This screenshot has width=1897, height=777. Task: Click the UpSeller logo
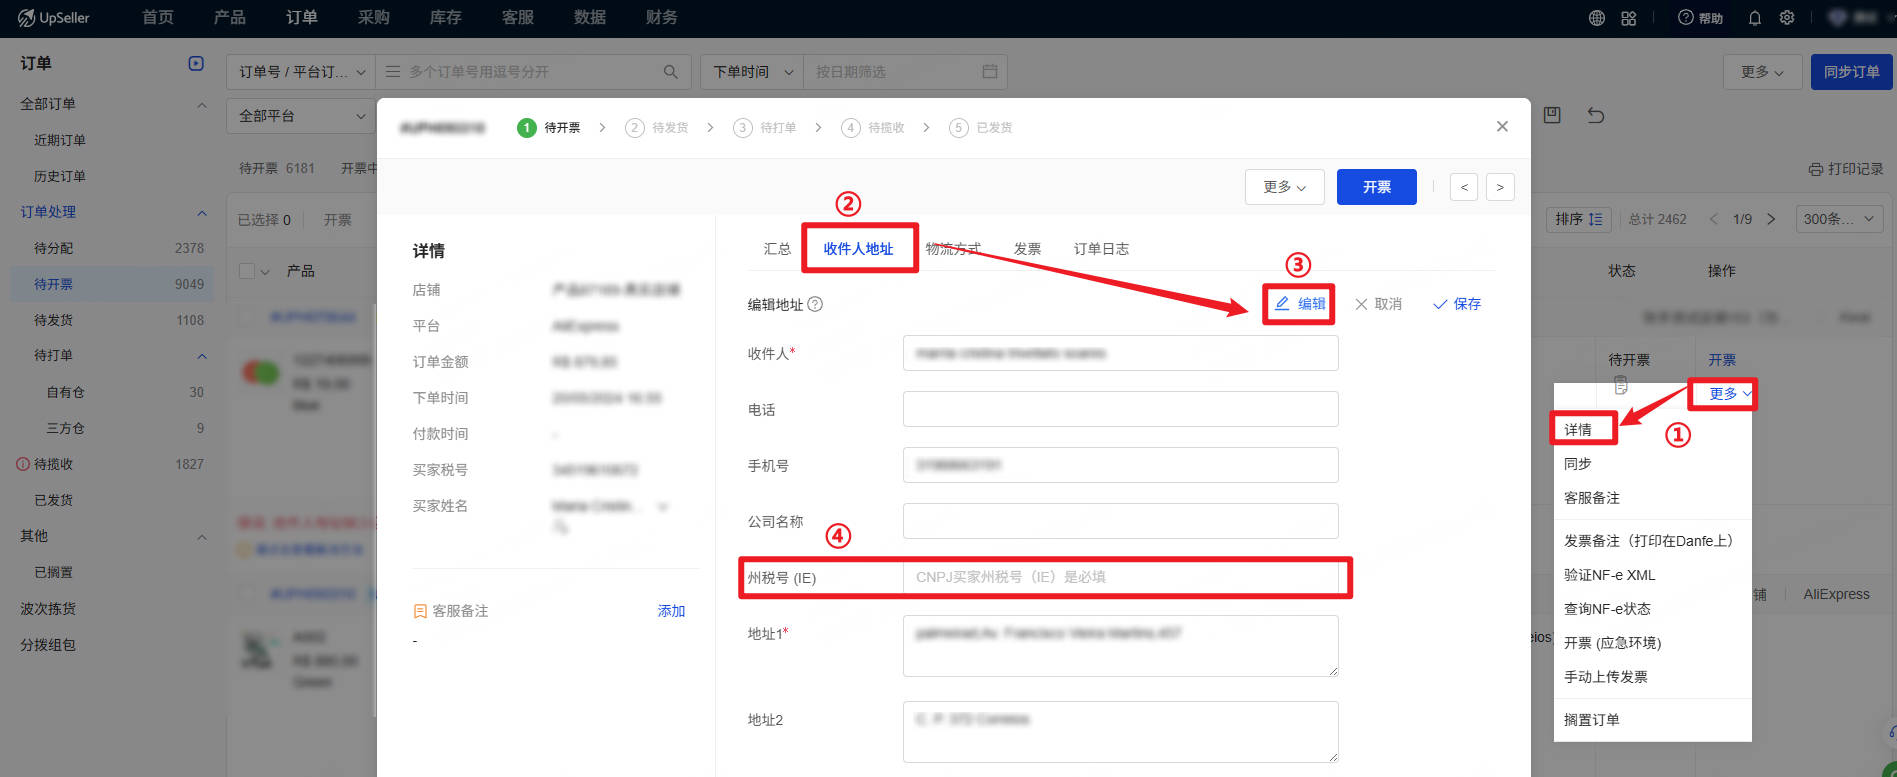54,18
